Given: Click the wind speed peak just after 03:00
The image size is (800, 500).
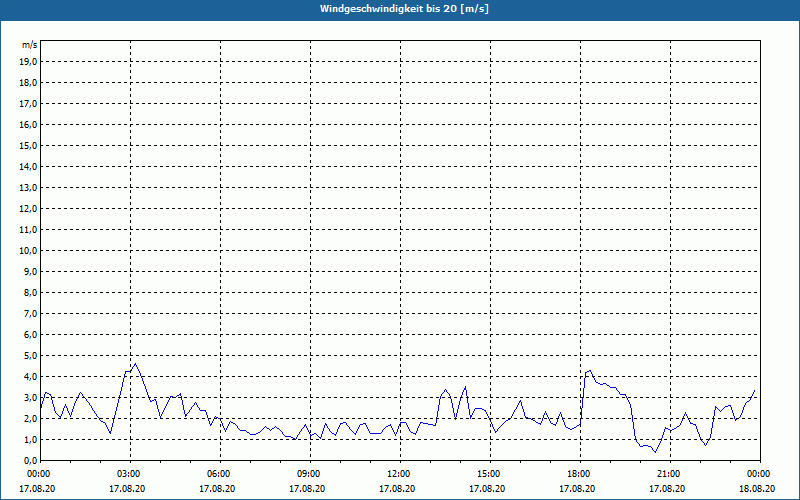Looking at the screenshot, I should point(135,364).
